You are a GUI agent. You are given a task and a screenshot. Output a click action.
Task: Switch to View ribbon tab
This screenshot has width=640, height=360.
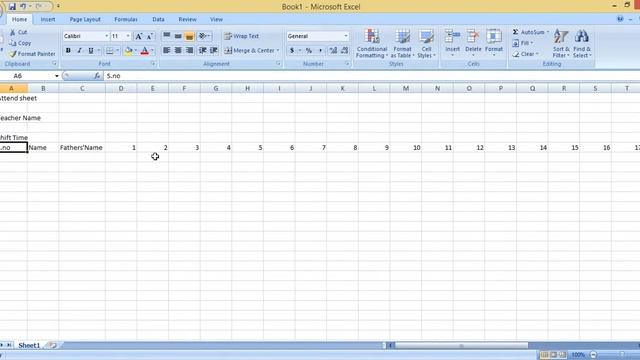(216, 19)
